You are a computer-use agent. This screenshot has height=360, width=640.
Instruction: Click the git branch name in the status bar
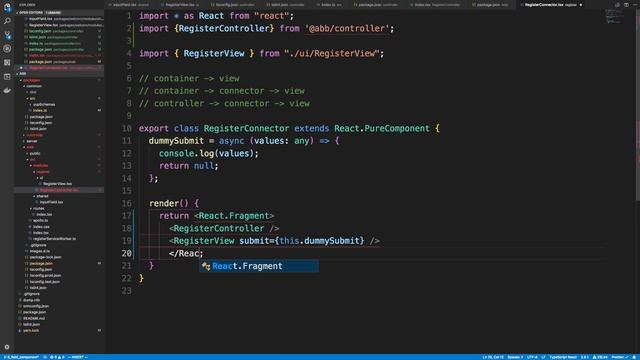click(x=21, y=357)
